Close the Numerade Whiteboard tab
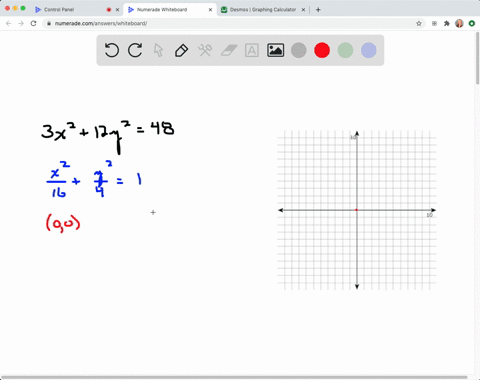 [210, 10]
